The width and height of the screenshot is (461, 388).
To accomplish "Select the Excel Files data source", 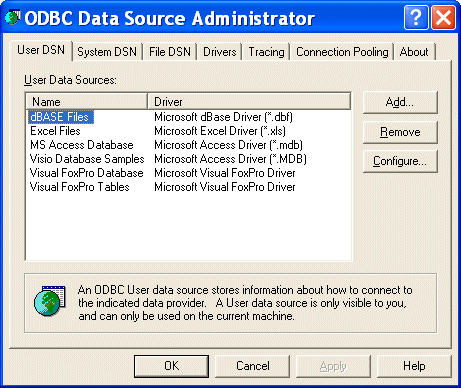I will coord(55,131).
